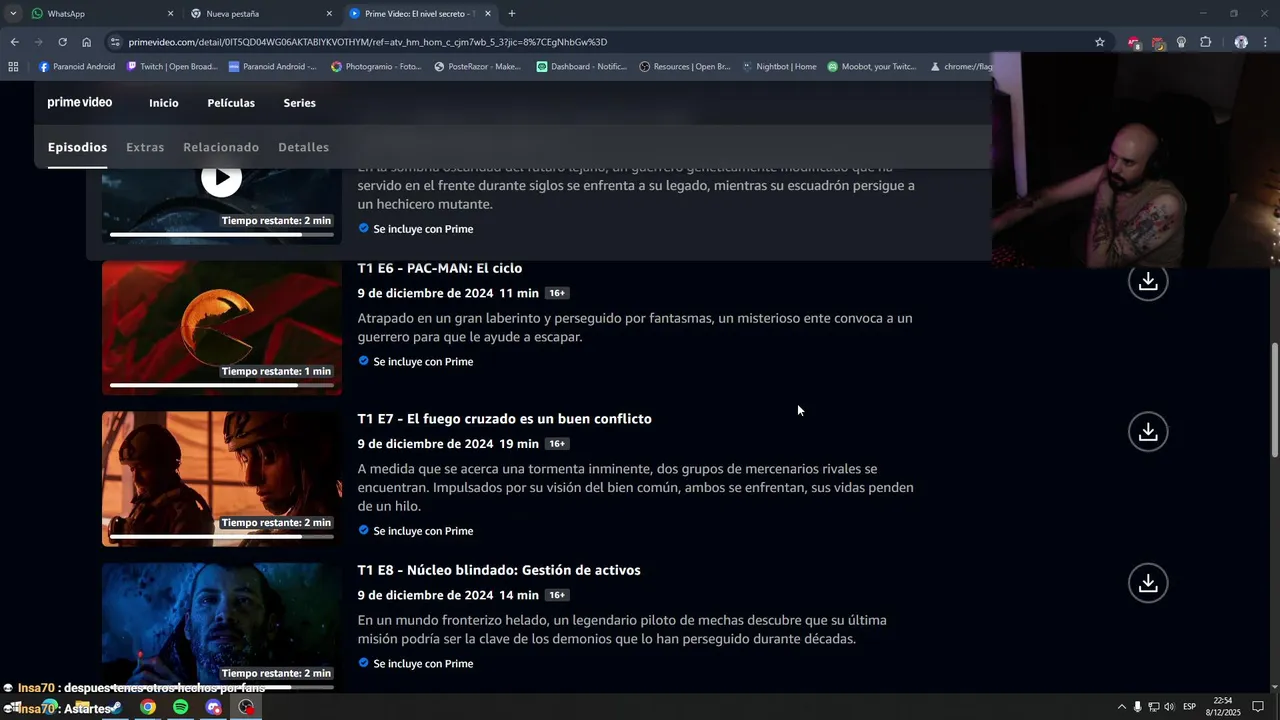Open the Extensions puzzle icon
This screenshot has width=1280, height=720.
click(1205, 42)
